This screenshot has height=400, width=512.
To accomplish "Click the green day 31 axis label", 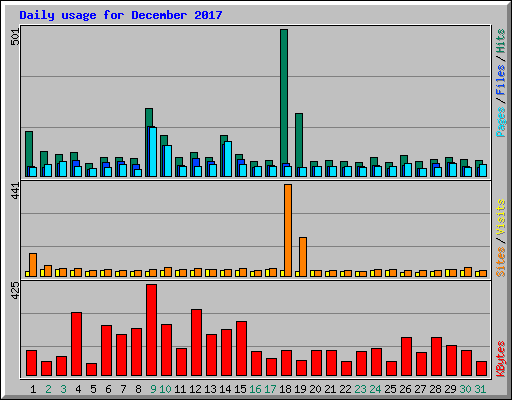I will point(480,389).
